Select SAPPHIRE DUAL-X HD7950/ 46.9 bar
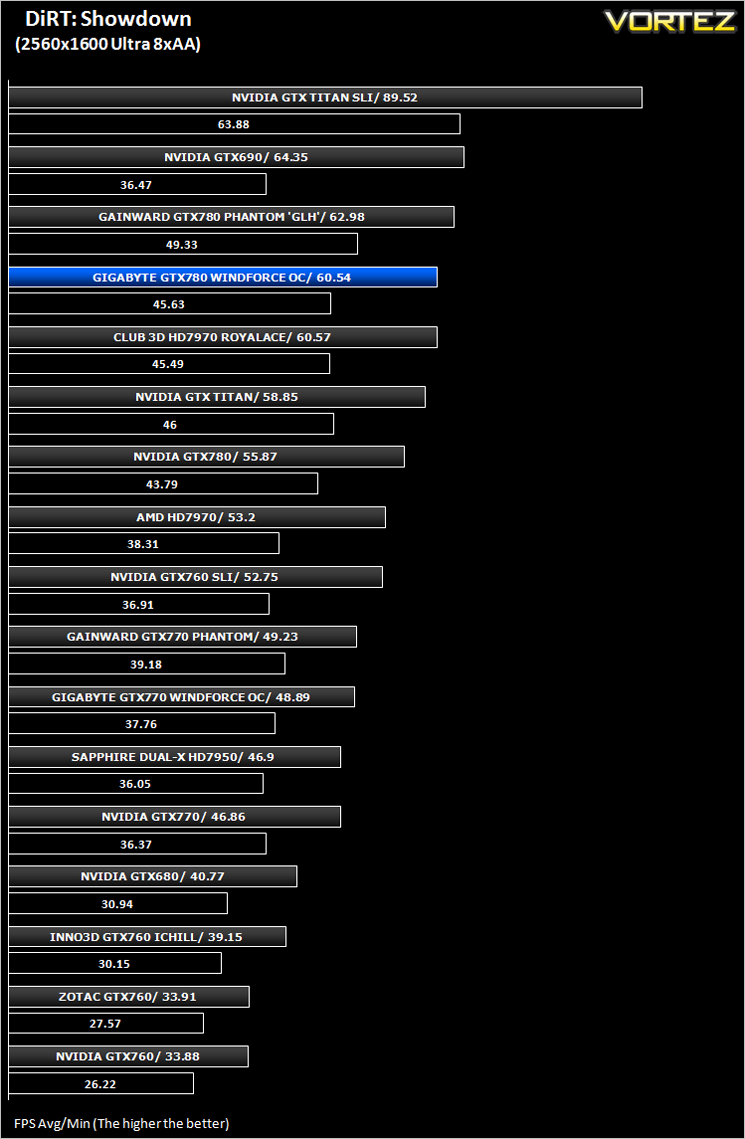Image resolution: width=745 pixels, height=1139 pixels. click(174, 757)
